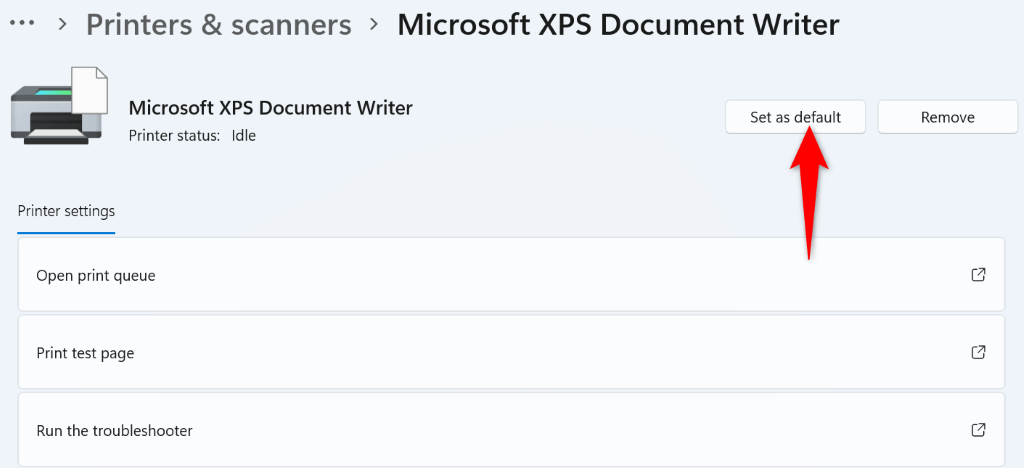Go back to Printers & scanners breadcrumb
Viewport: 1024px width, 468px height.
tap(219, 24)
